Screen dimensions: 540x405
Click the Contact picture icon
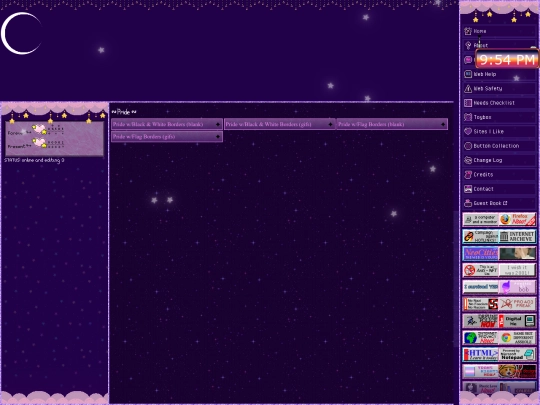tap(468, 189)
